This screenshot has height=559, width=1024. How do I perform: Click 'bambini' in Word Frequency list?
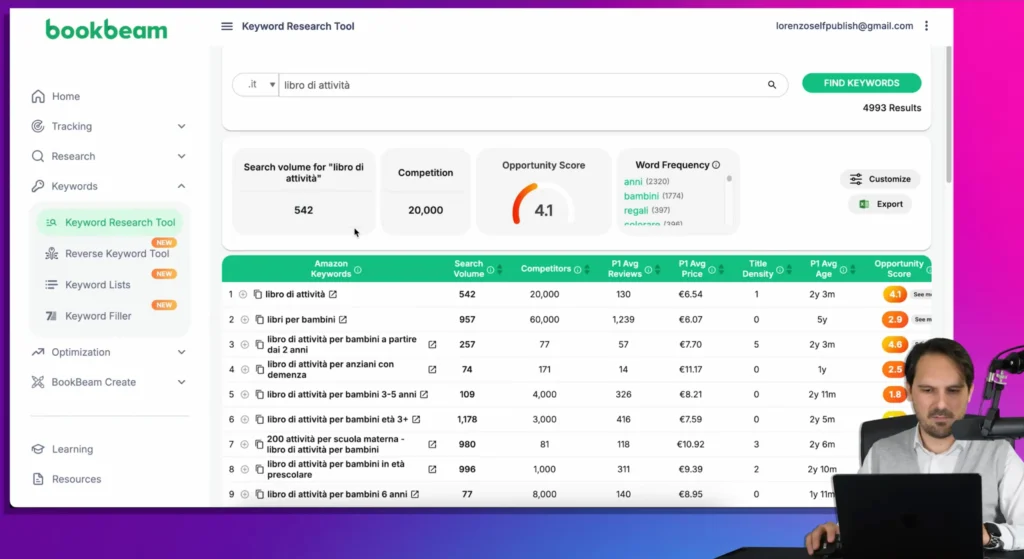point(641,196)
